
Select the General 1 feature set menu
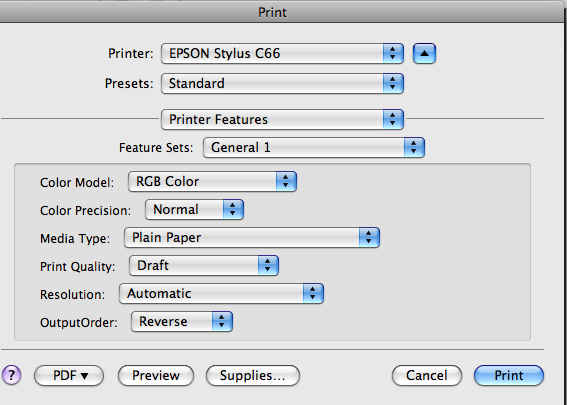[314, 147]
